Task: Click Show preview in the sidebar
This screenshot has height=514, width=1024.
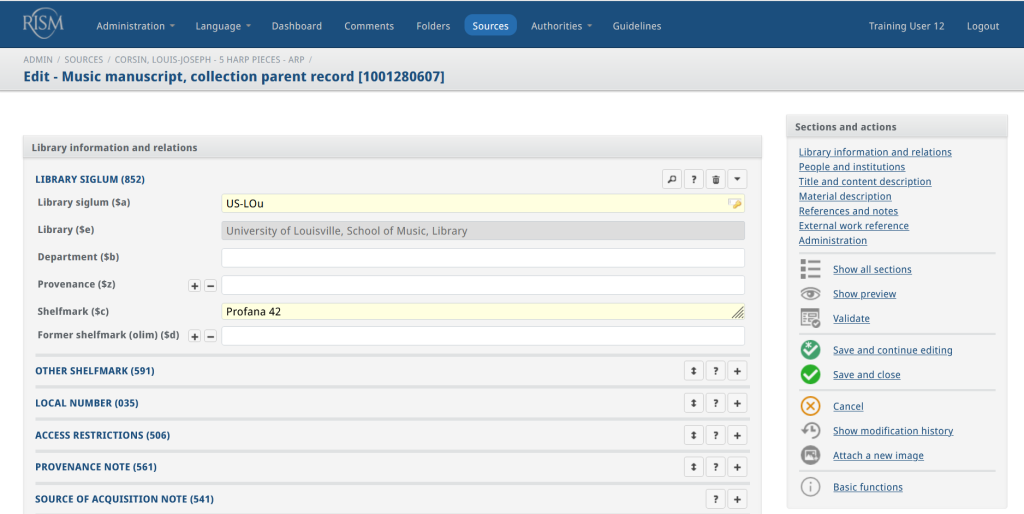Action: 864,295
